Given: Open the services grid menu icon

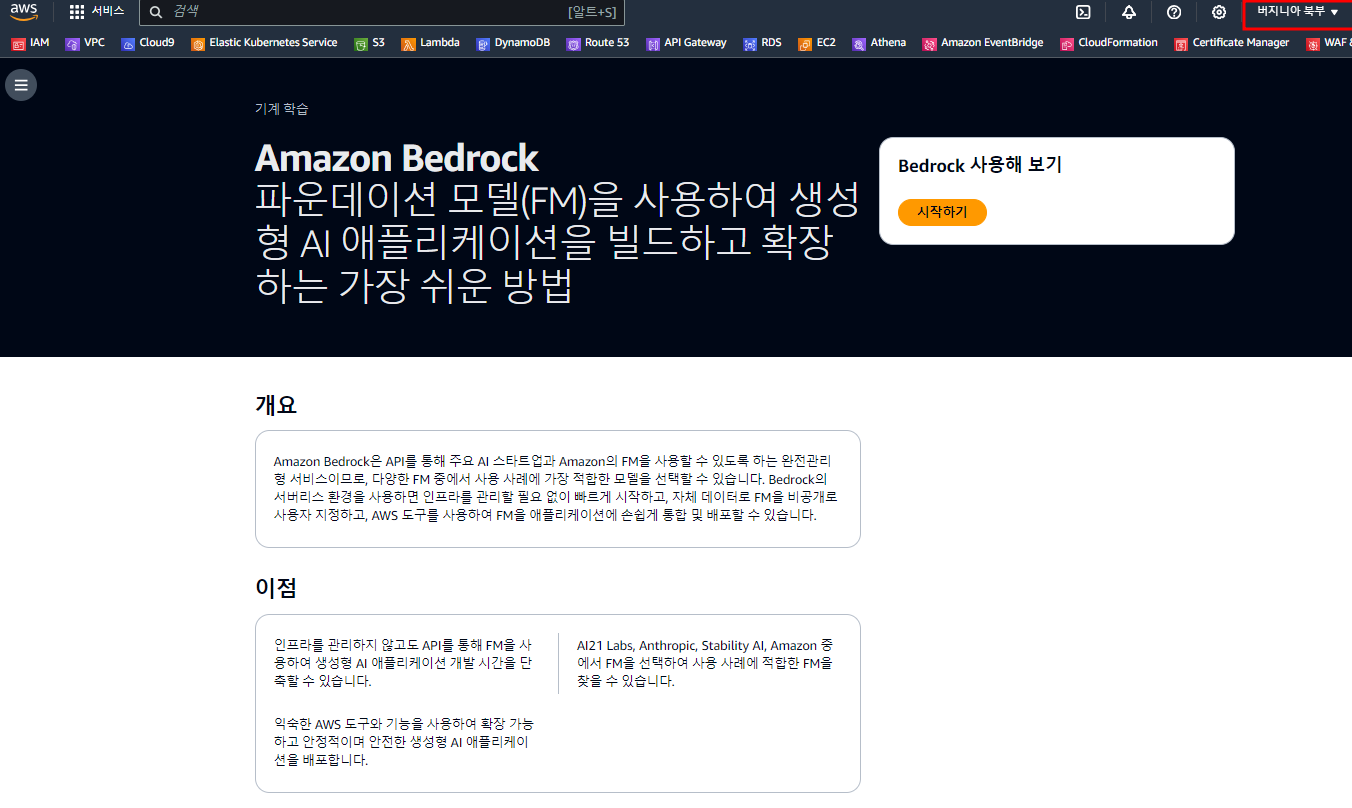Looking at the screenshot, I should click(x=77, y=12).
